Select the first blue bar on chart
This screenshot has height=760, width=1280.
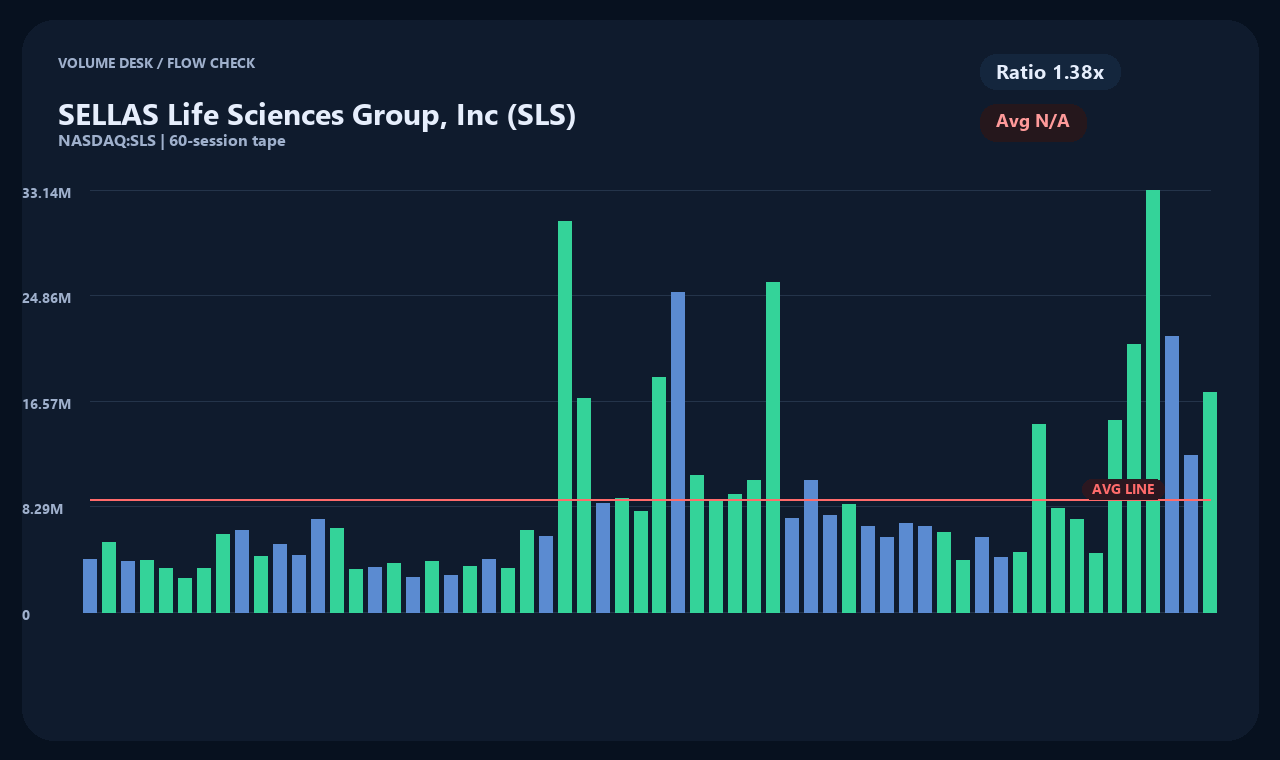pos(90,586)
